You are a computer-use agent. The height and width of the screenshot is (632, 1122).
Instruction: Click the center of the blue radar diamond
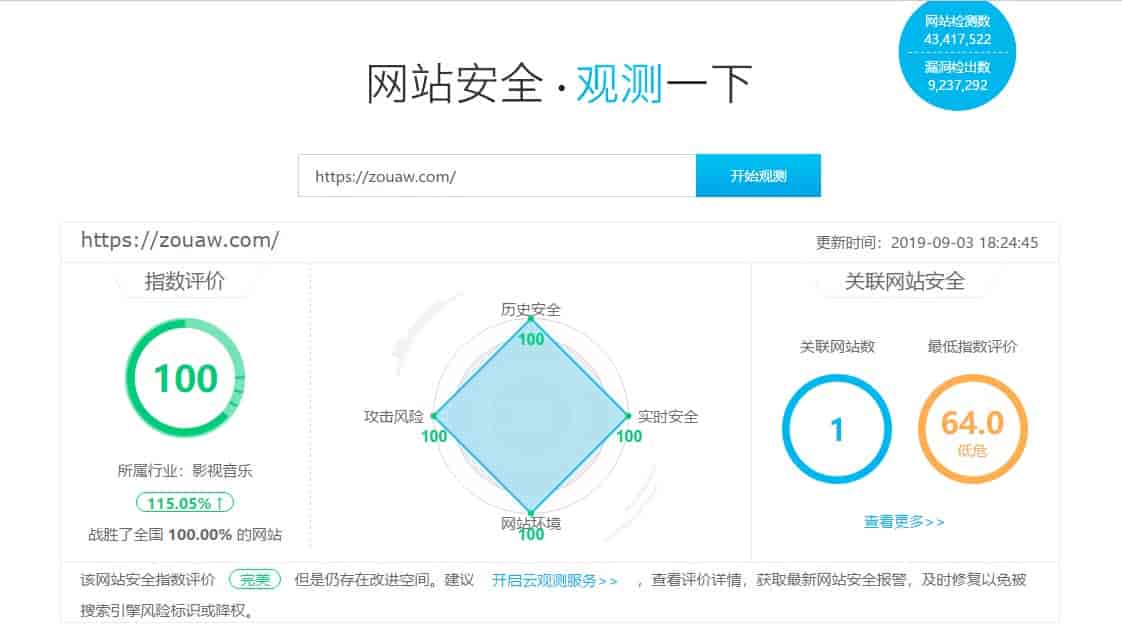(530, 415)
